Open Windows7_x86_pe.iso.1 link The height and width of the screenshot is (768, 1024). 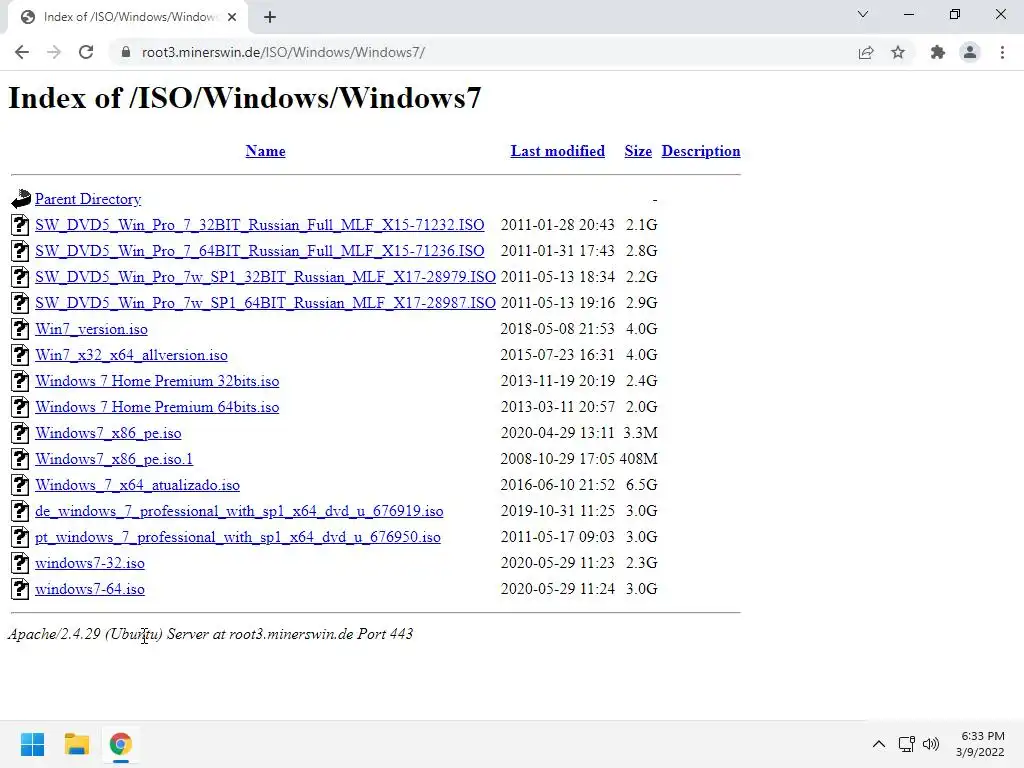tap(114, 459)
